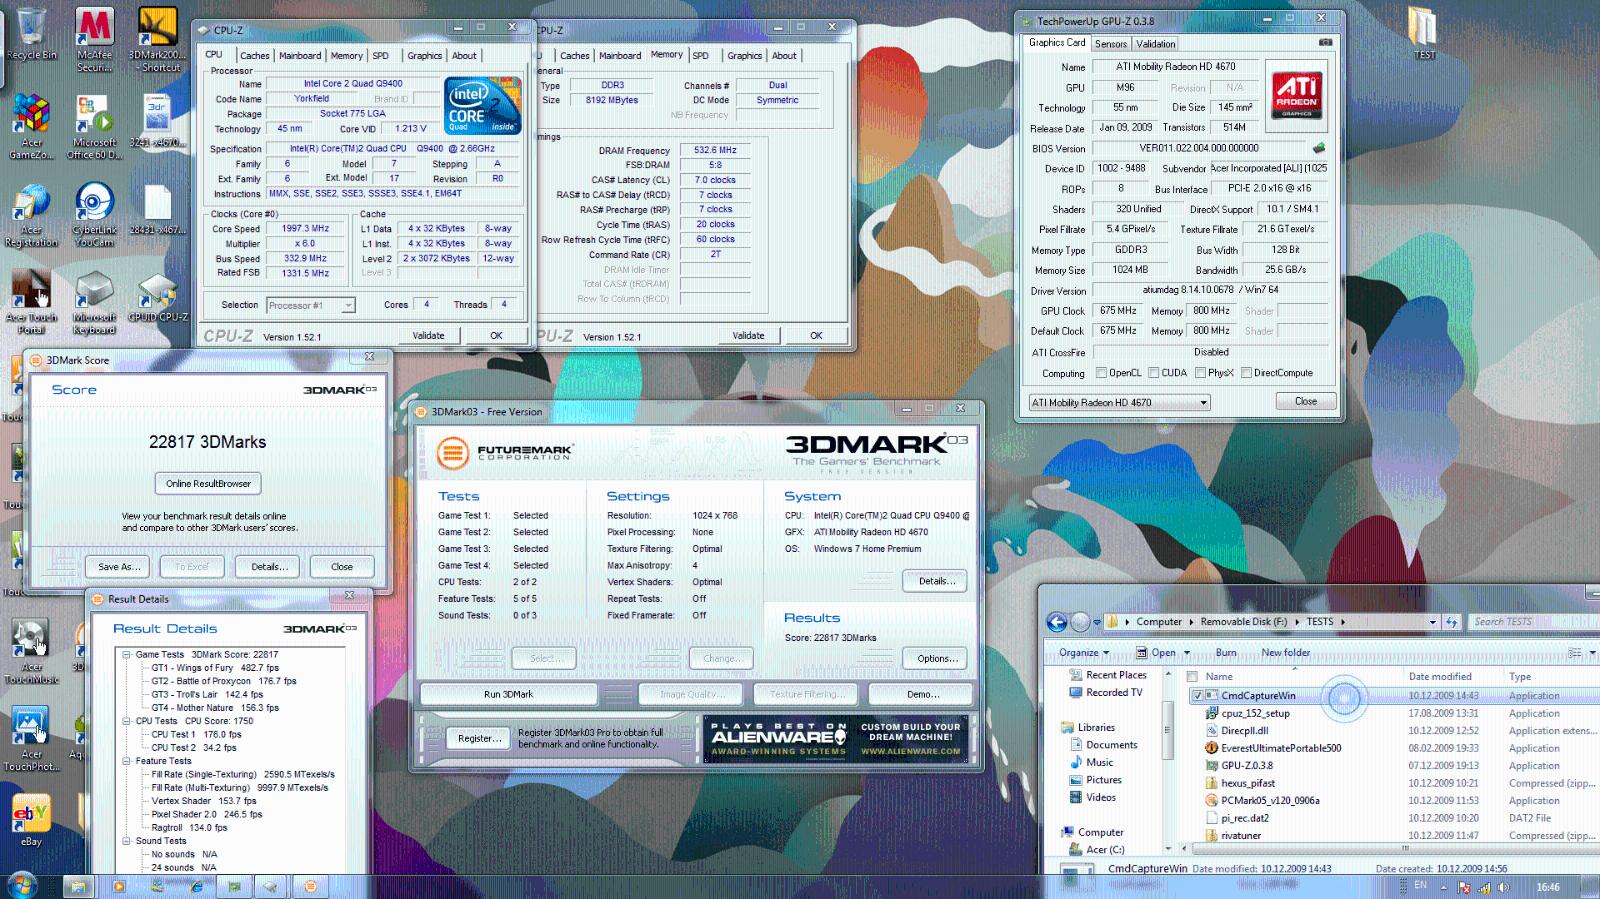Click the Windows Start orb

click(22, 885)
